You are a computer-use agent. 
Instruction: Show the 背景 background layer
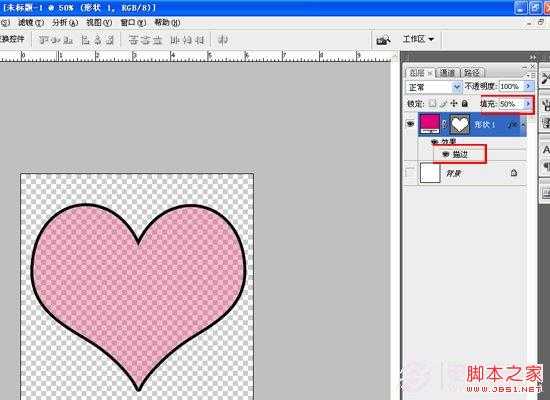410,173
